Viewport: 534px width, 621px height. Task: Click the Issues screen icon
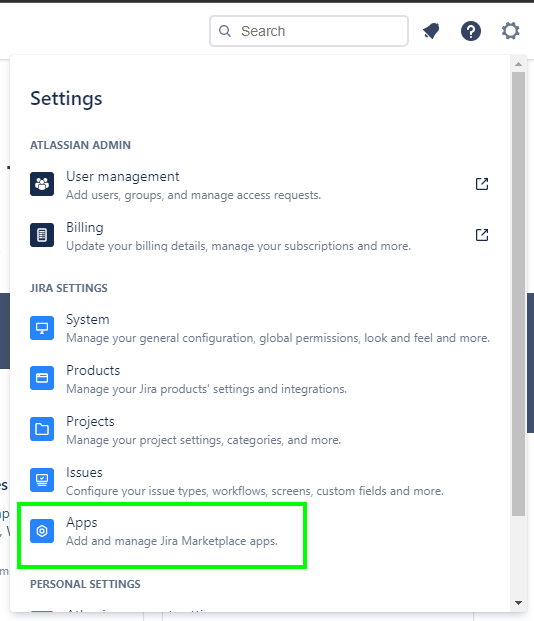(x=42, y=480)
